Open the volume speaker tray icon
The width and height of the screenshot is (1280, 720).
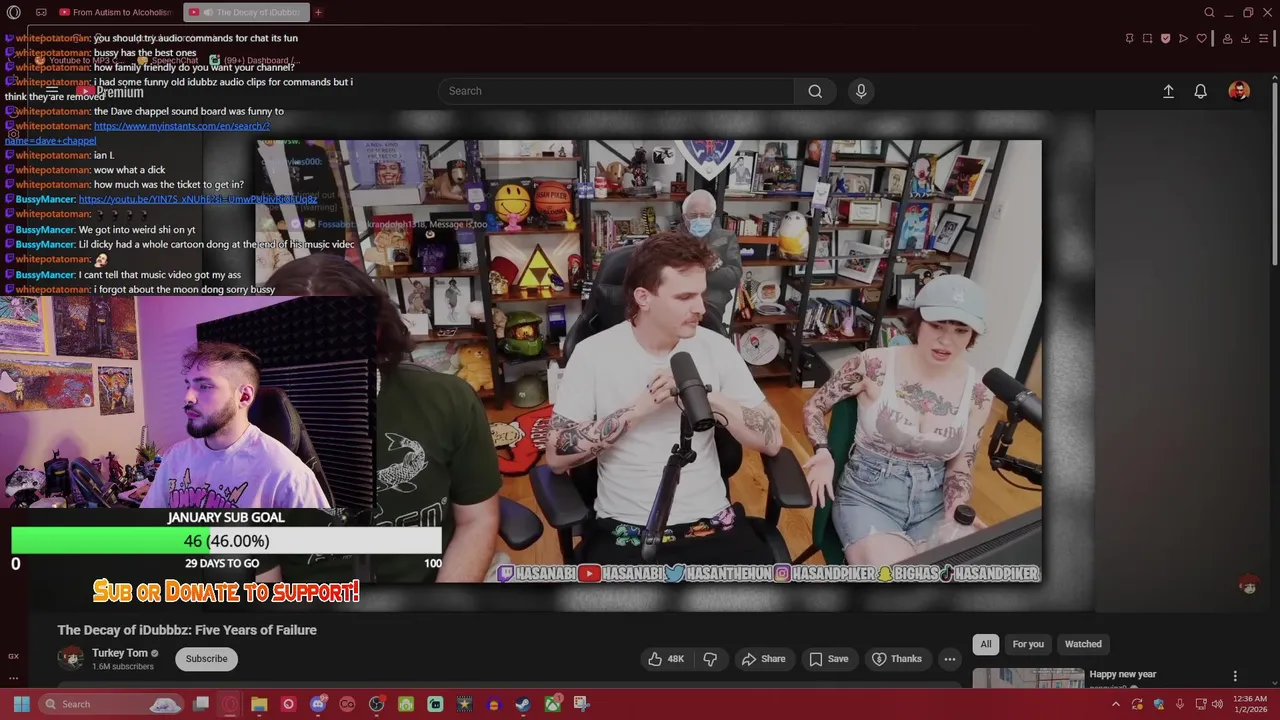coord(1217,704)
